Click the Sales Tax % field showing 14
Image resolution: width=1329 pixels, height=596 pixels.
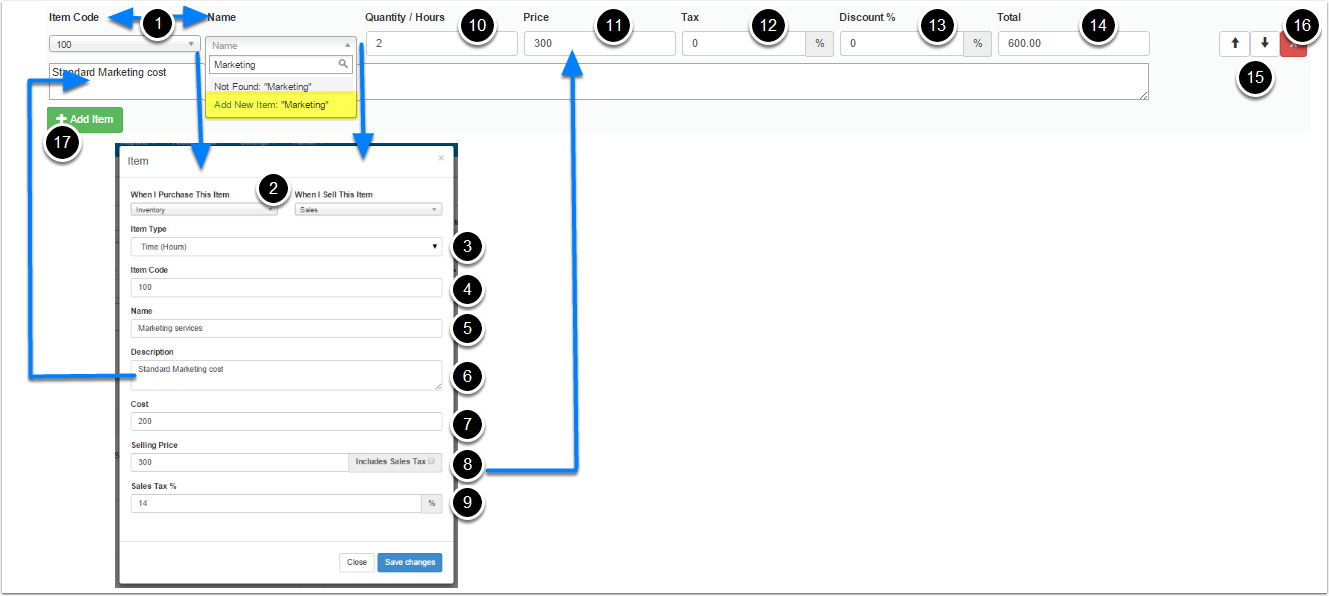276,503
